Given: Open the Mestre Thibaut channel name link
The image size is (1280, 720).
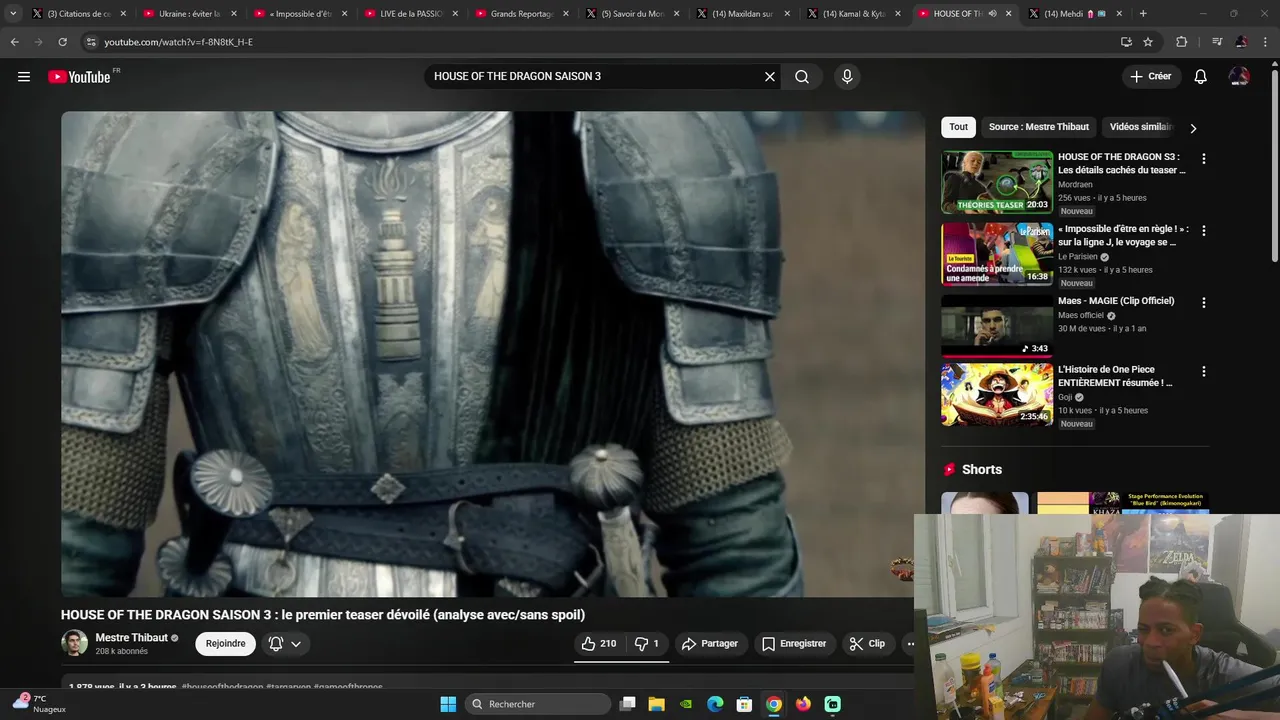Looking at the screenshot, I should [131, 638].
